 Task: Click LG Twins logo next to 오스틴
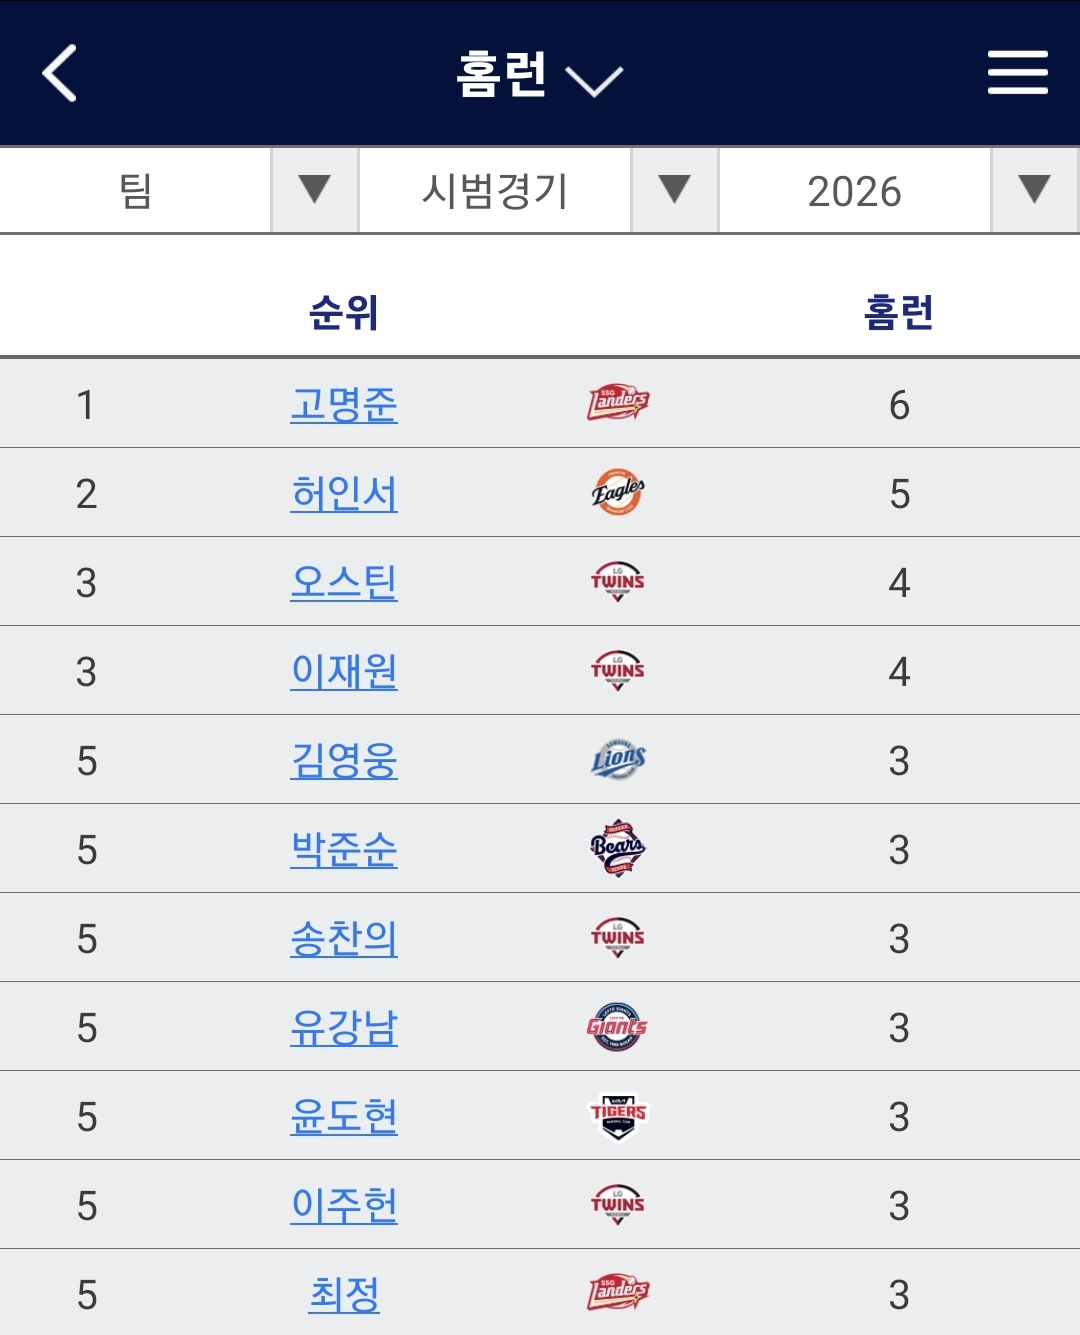[x=618, y=581]
